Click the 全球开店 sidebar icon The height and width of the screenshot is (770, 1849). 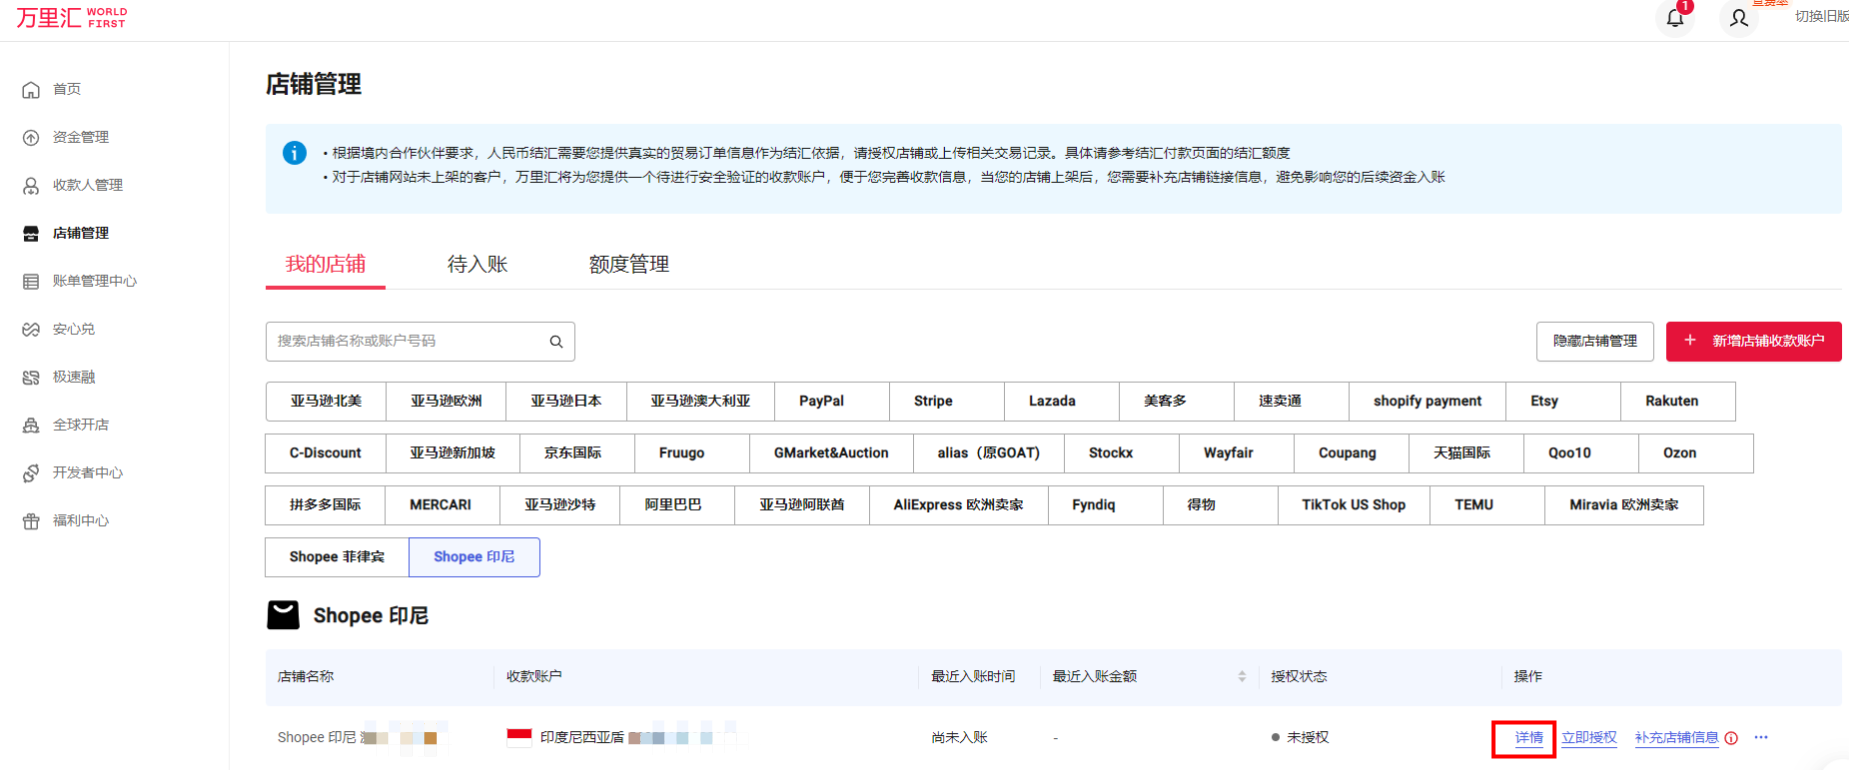tap(31, 426)
